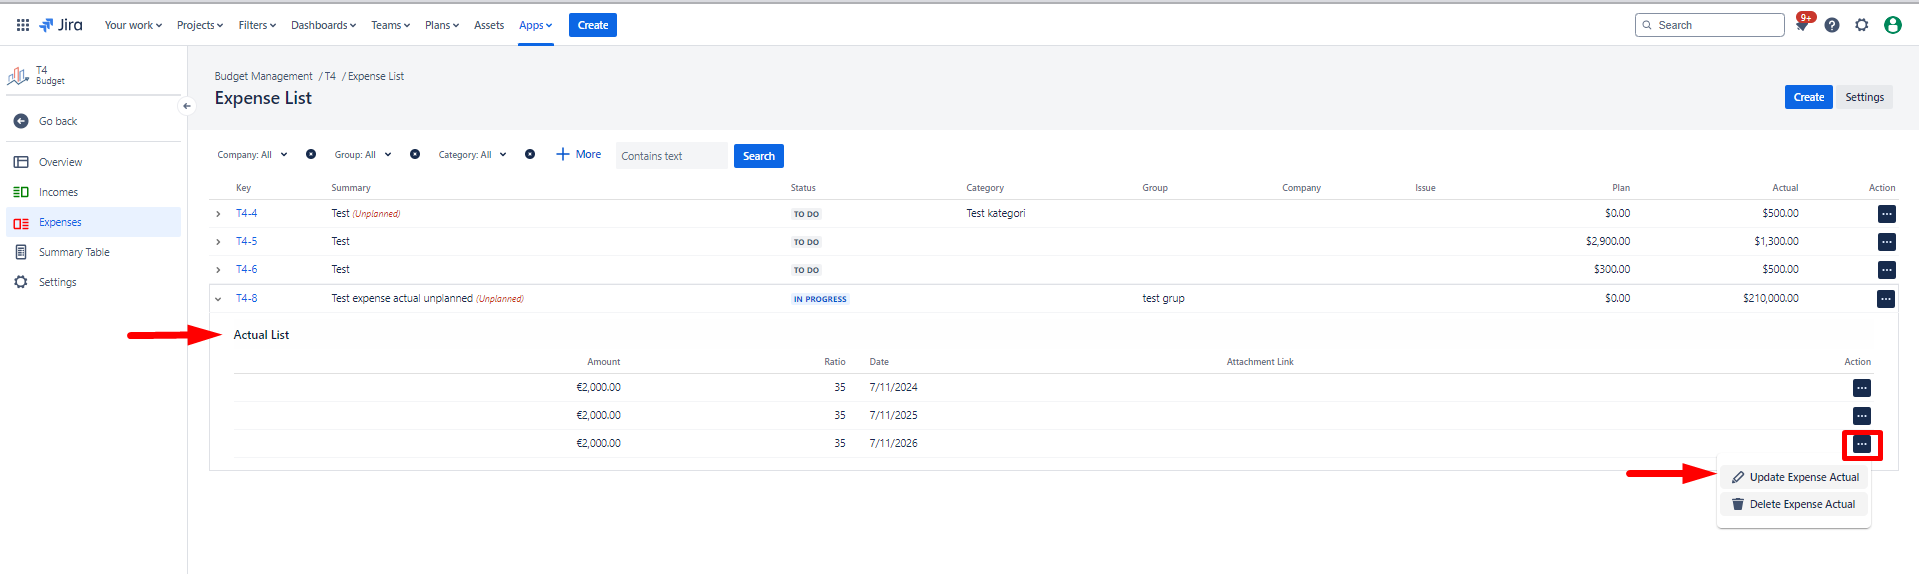1919x574 pixels.
Task: Open the Filters dropdown
Action: [x=257, y=25]
